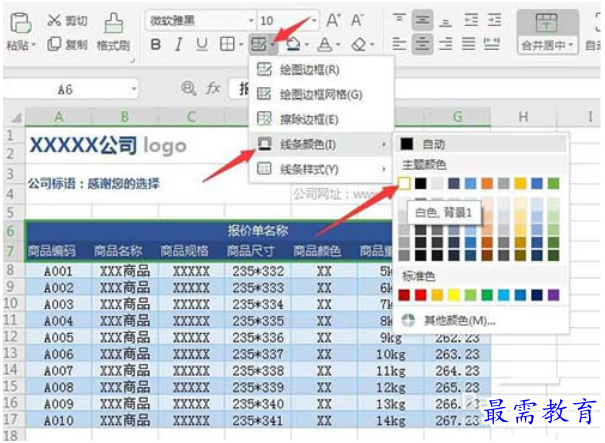Click the distributed alignment icon

pos(492,44)
